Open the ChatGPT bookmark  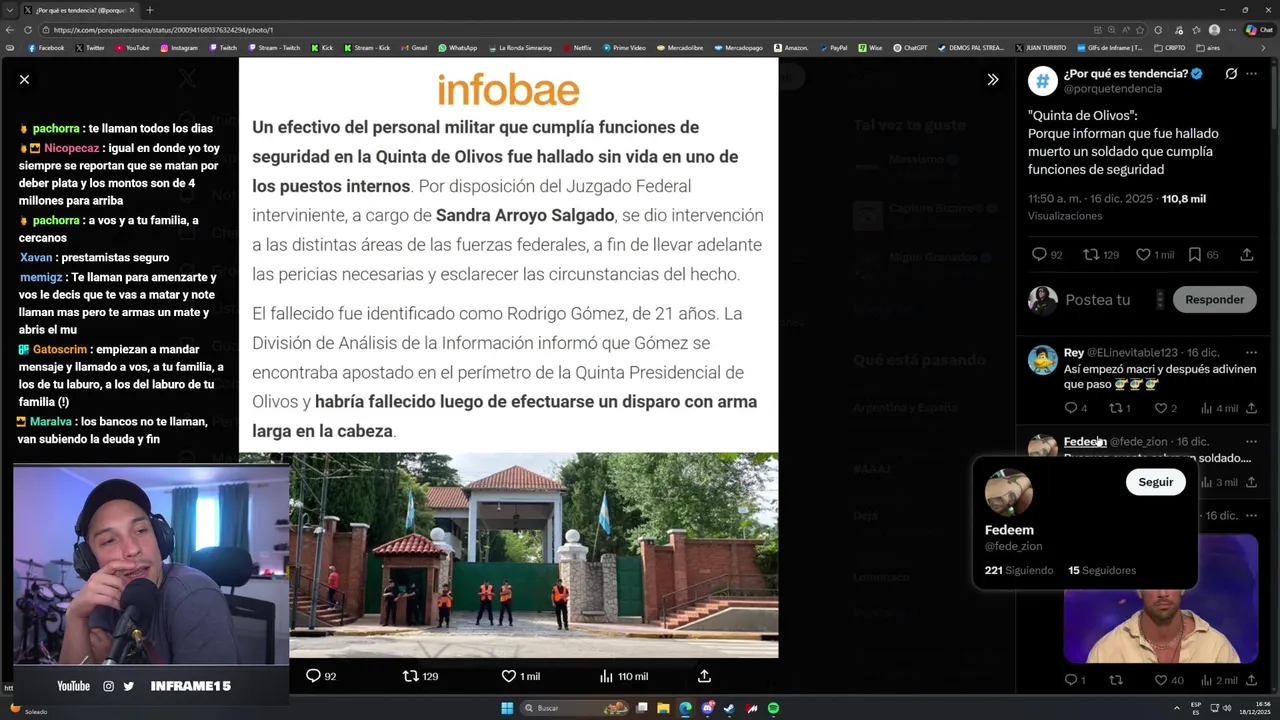910,48
